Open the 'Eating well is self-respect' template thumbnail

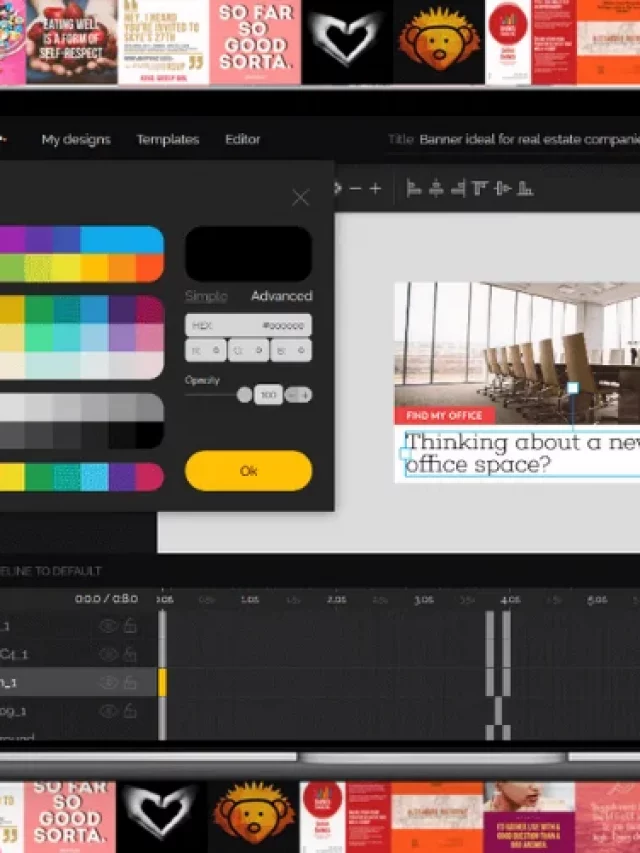click(71, 42)
